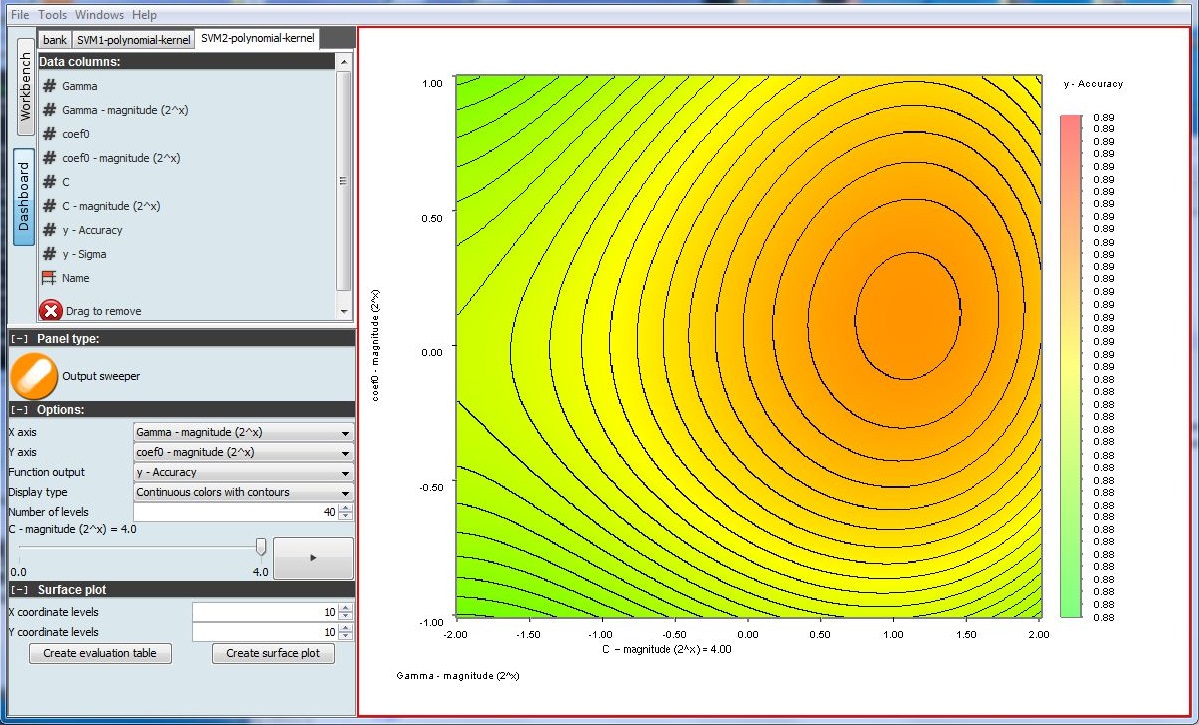The width and height of the screenshot is (1199, 725).
Task: Click the hash icon beside C column
Action: [49, 182]
